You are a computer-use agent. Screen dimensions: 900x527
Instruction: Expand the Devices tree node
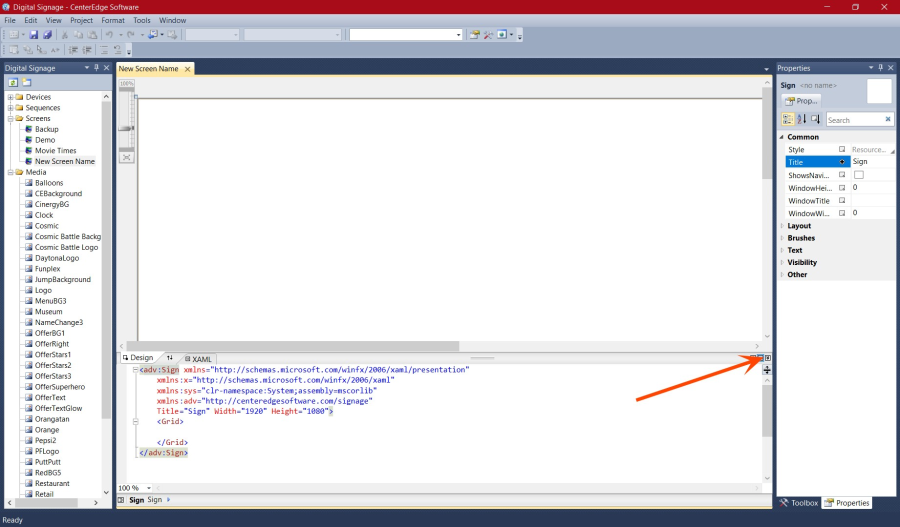10,97
